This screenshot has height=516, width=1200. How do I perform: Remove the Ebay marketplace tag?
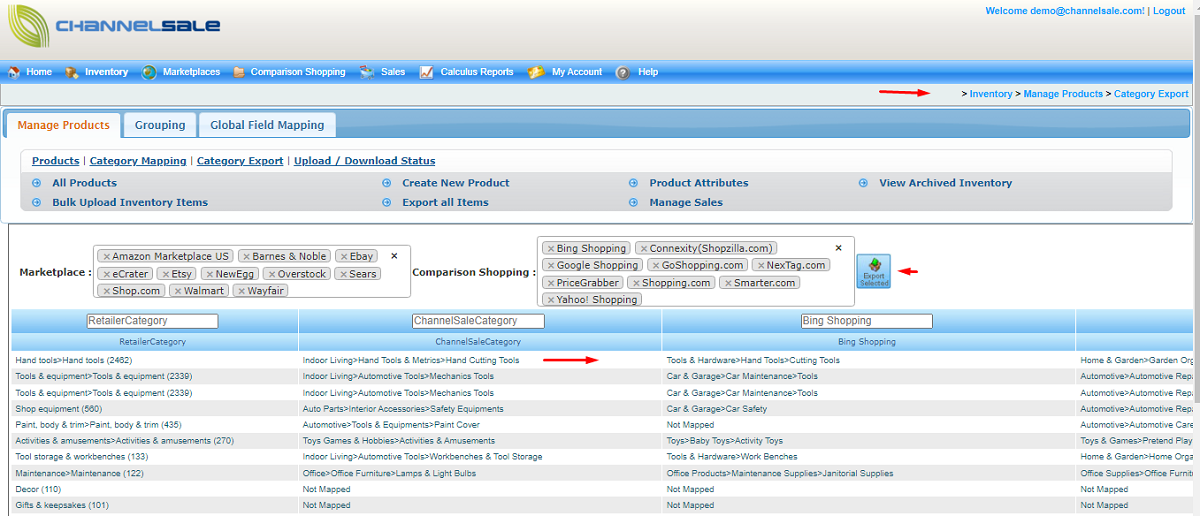click(343, 257)
